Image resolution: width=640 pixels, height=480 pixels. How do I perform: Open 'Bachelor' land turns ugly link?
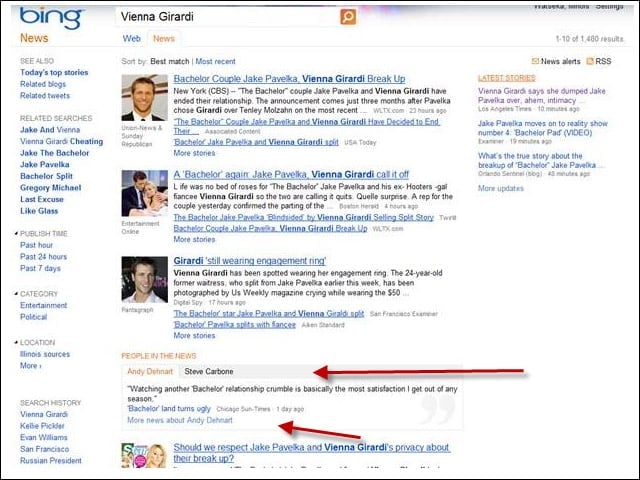[x=169, y=409]
